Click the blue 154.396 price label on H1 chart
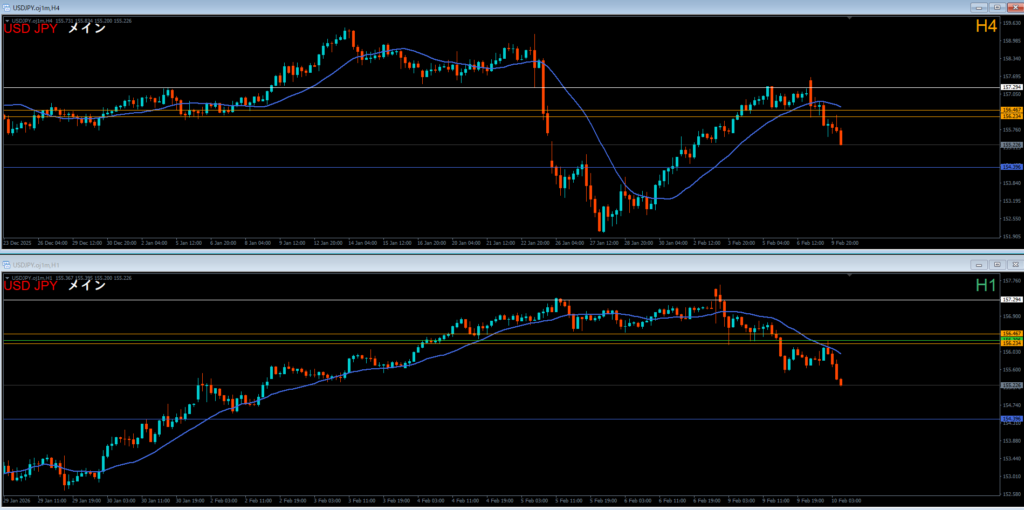Screen dimensions: 1024x510 1010,419
